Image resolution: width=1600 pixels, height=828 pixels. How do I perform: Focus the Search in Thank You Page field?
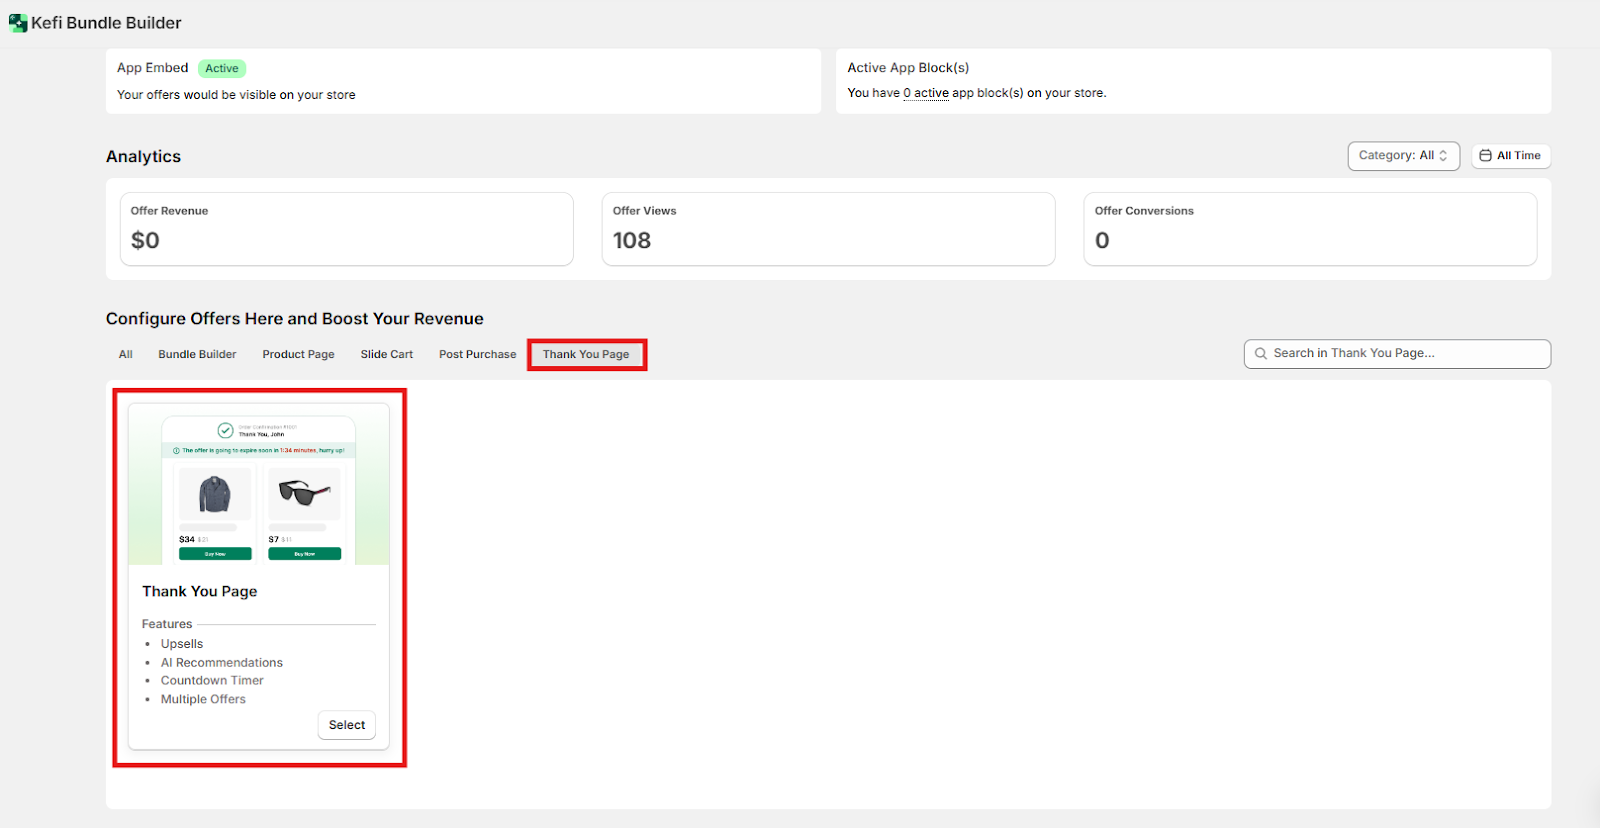(1405, 354)
